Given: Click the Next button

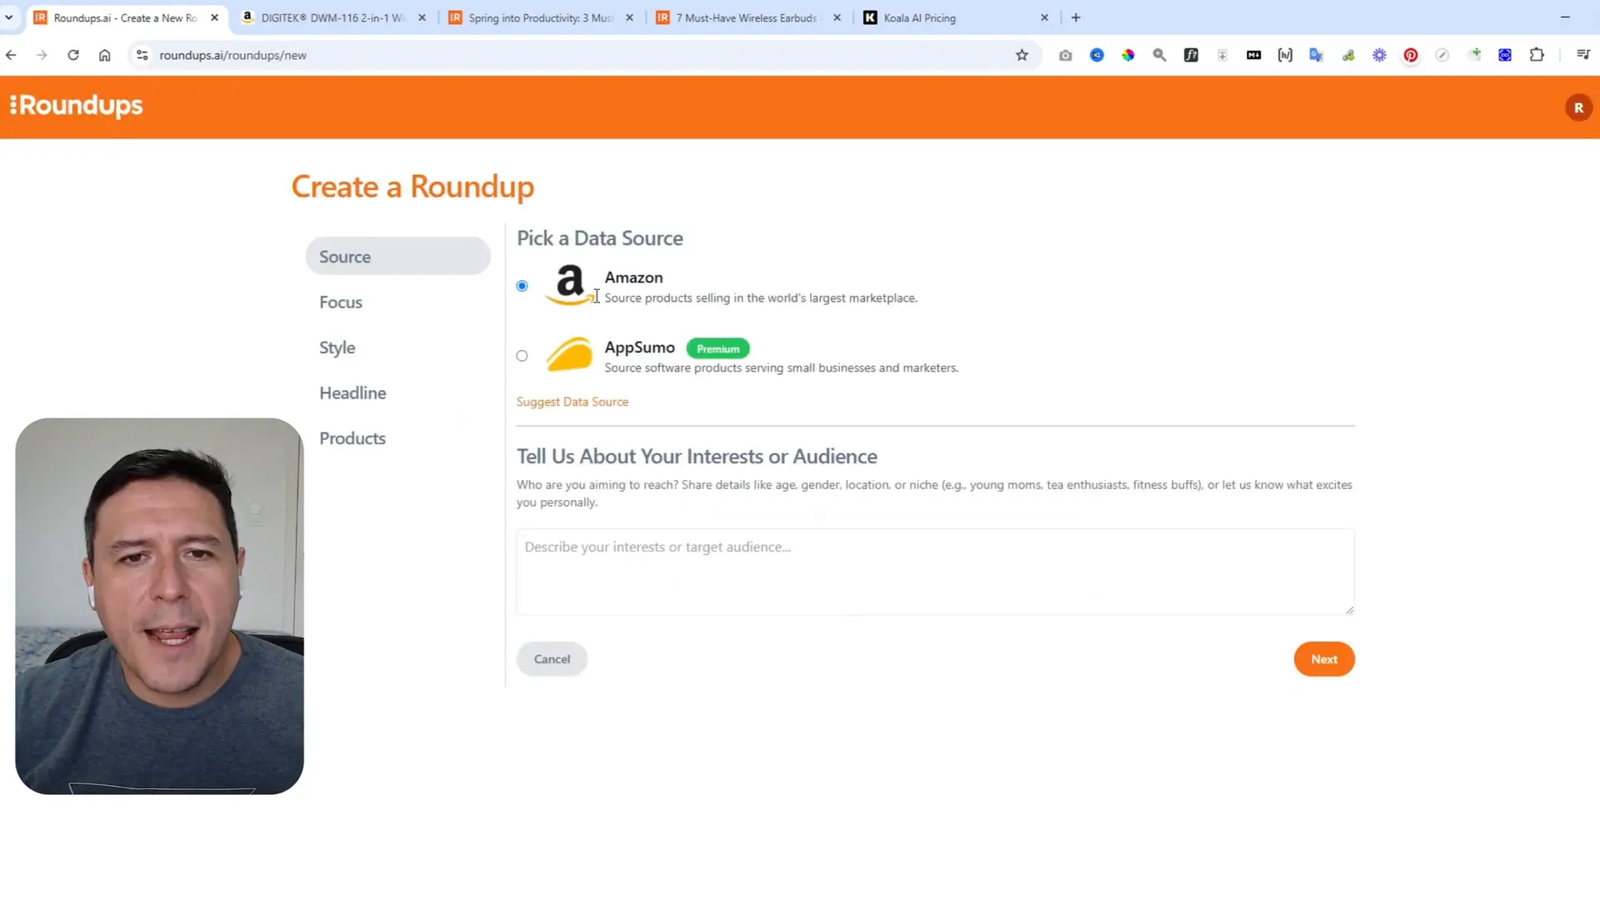Looking at the screenshot, I should point(1324,659).
